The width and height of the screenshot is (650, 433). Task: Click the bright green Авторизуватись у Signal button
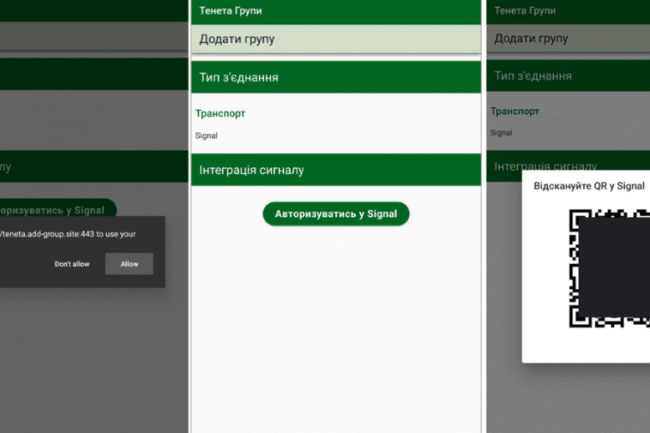[x=336, y=214]
